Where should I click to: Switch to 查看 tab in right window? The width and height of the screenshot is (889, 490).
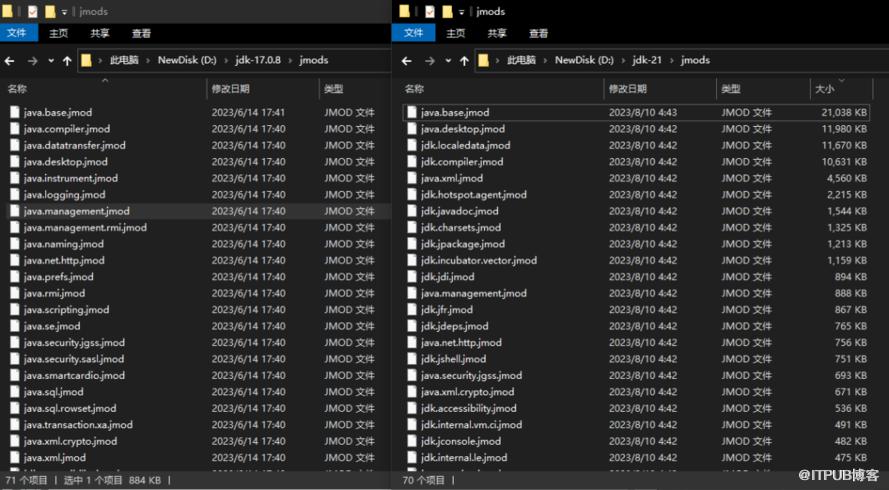(x=538, y=33)
